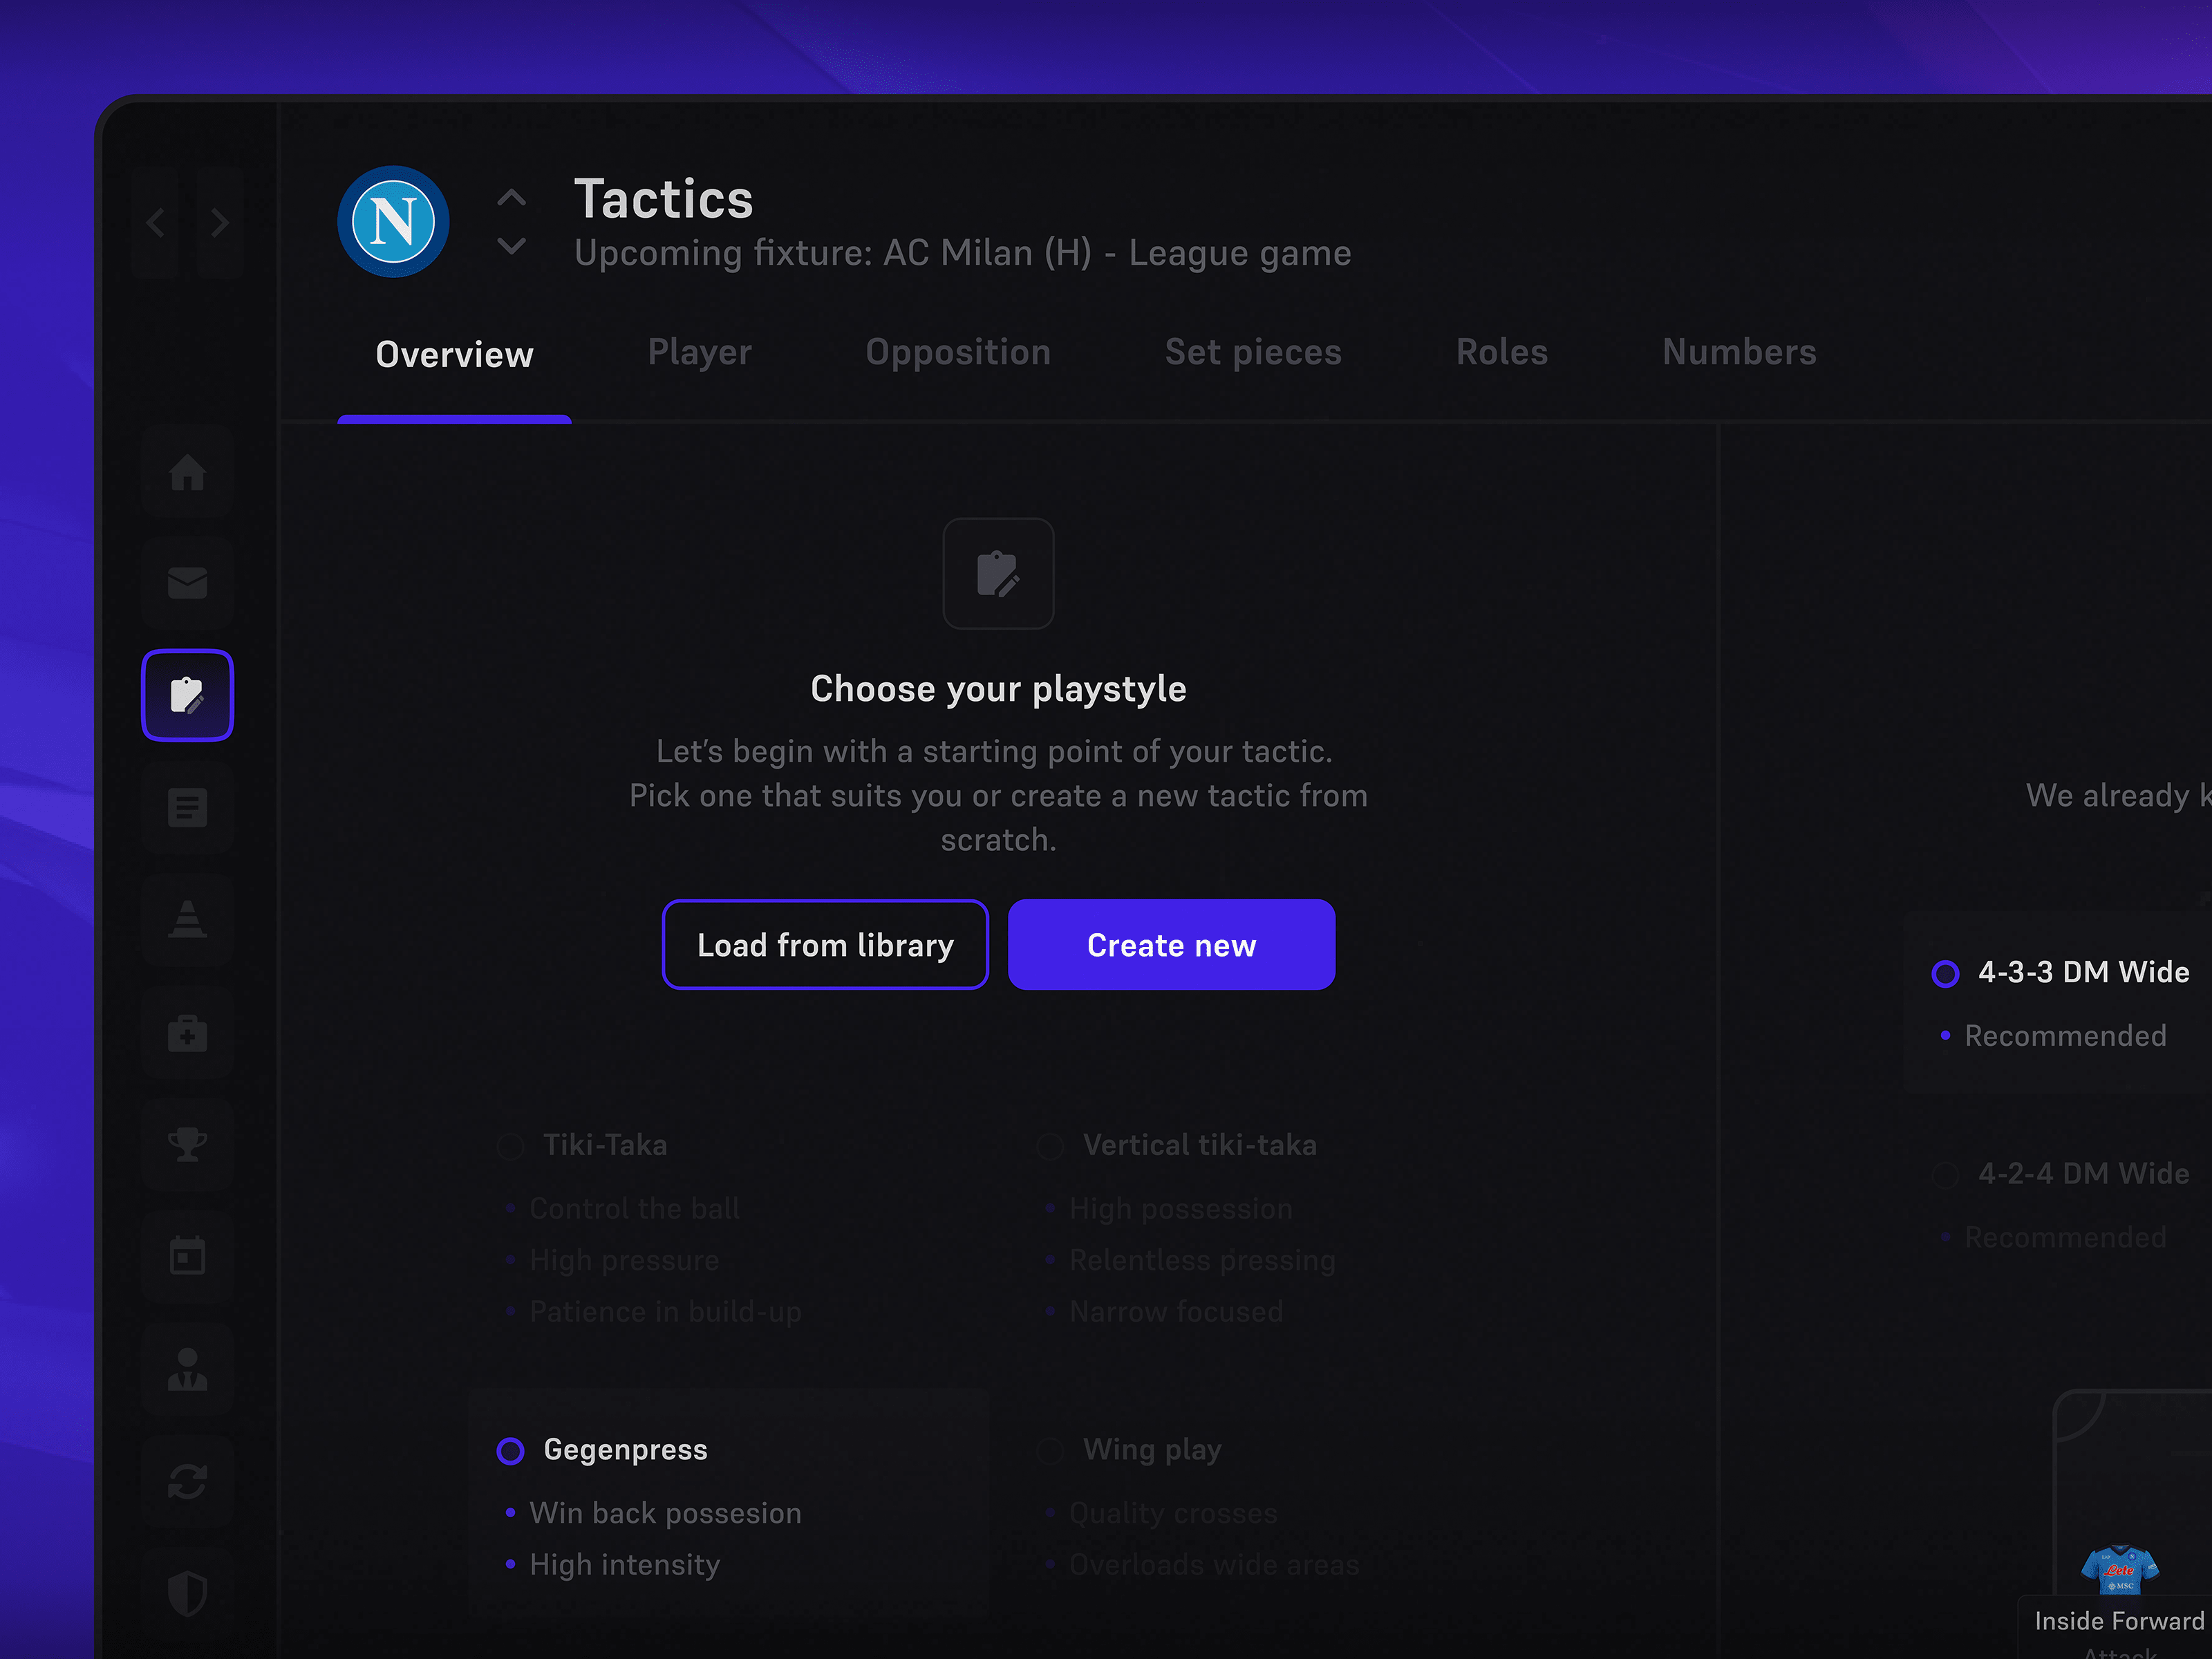Viewport: 2212px width, 1659px height.
Task: Select the Gegenpress playstyle radio
Action: pyautogui.click(x=510, y=1451)
